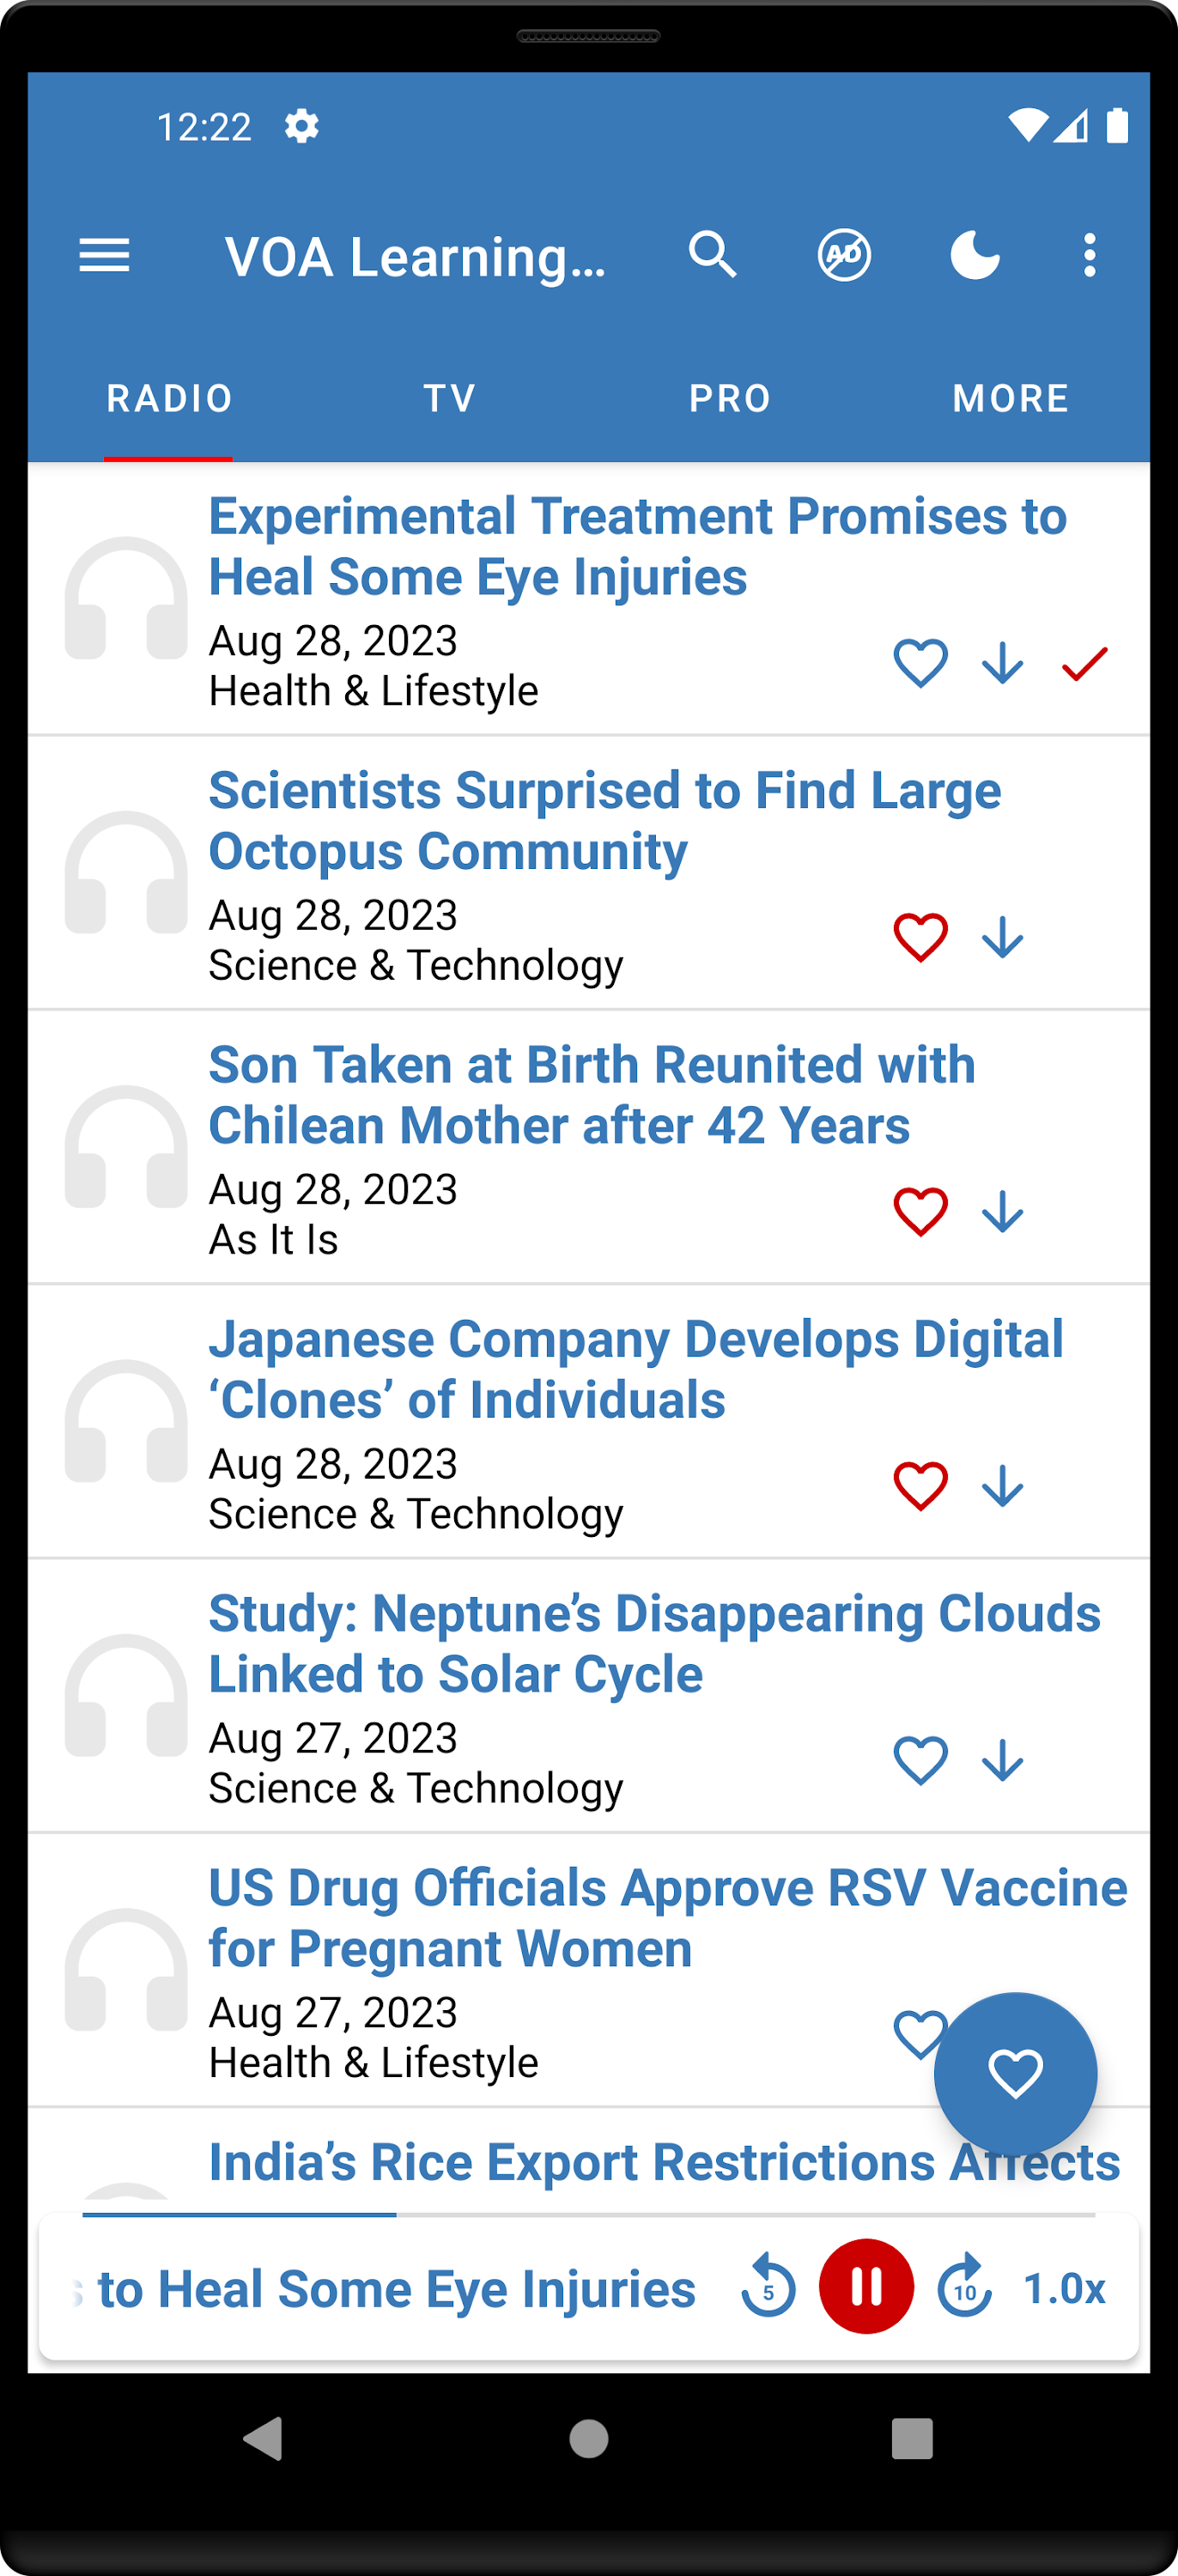This screenshot has height=2576, width=1178.
Task: Tap the remove ads icon
Action: [844, 255]
